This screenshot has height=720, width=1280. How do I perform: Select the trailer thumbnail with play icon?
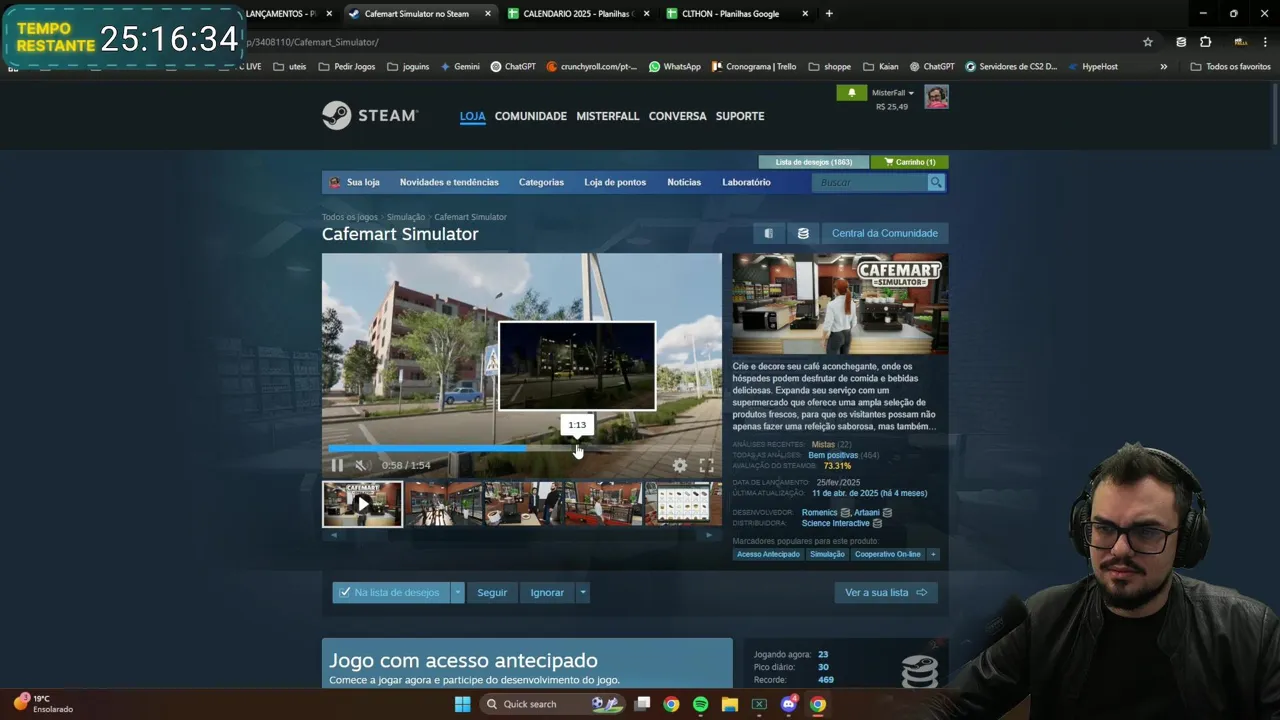pos(362,504)
